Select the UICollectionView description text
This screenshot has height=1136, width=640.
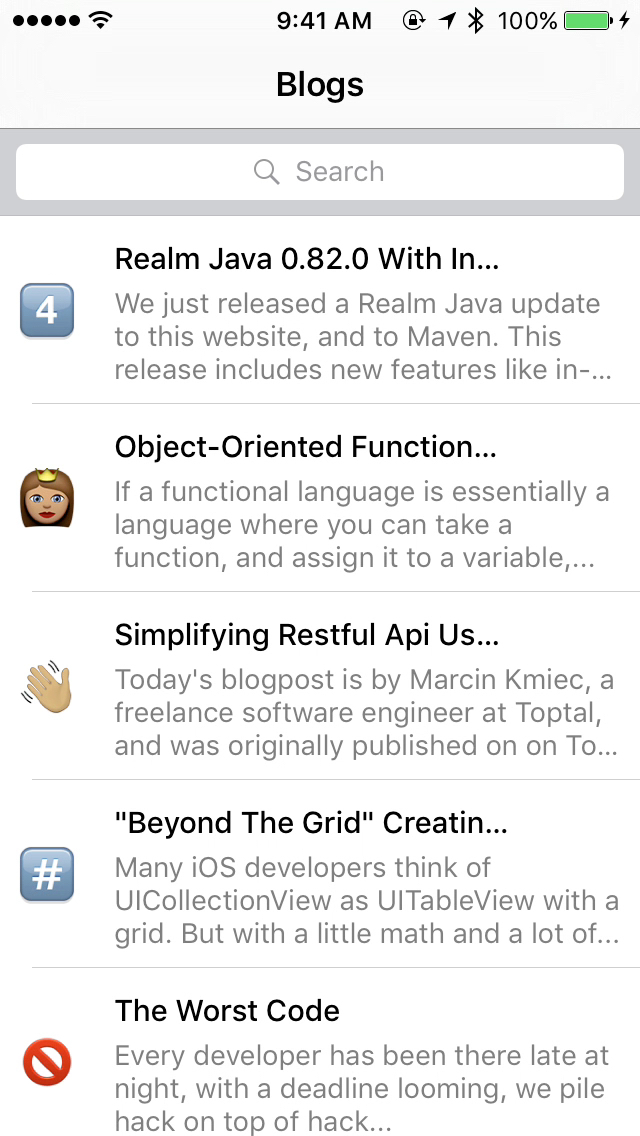point(366,901)
